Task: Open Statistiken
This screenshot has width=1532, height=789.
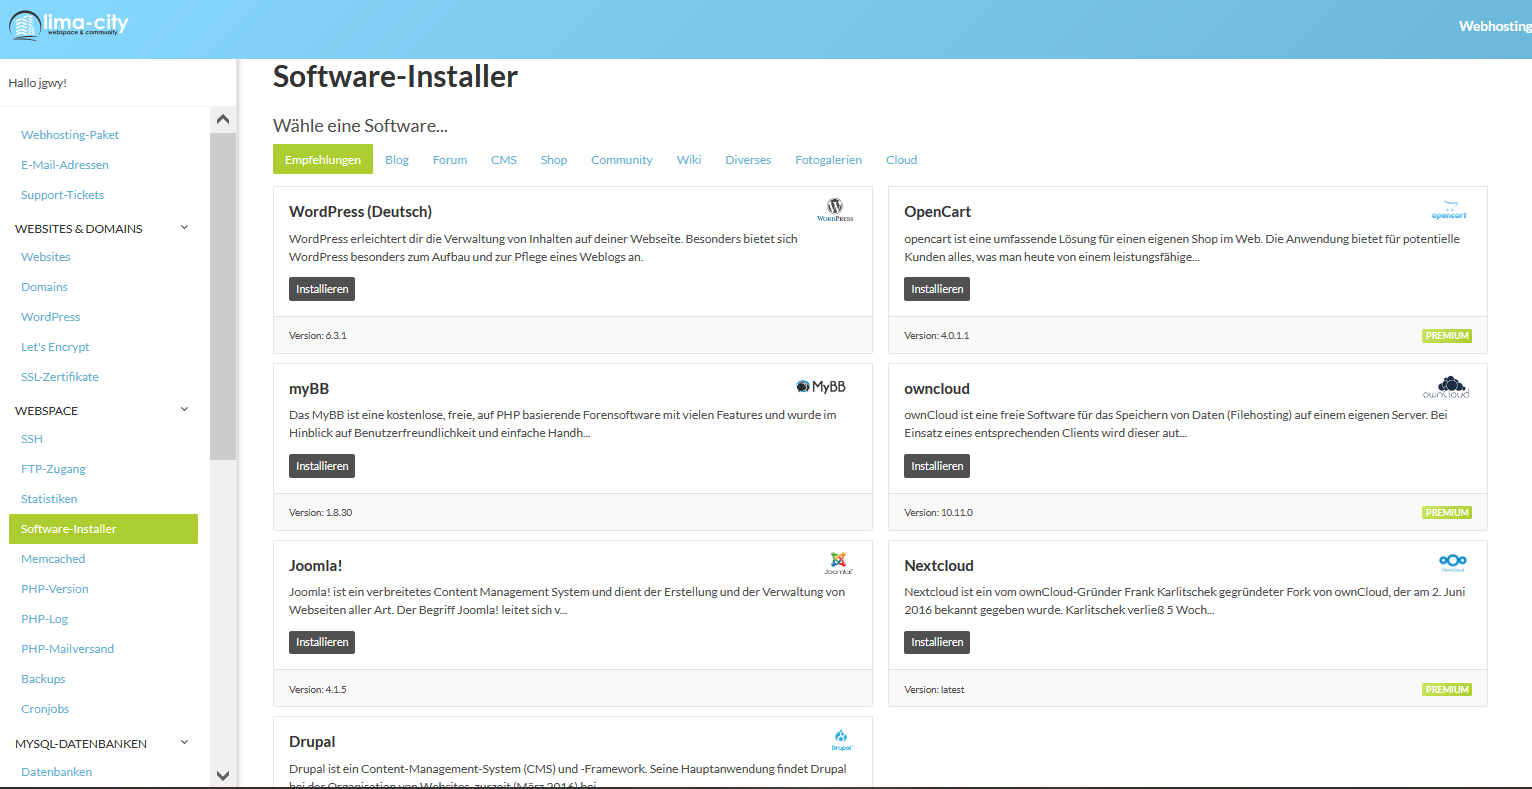Action: [49, 499]
